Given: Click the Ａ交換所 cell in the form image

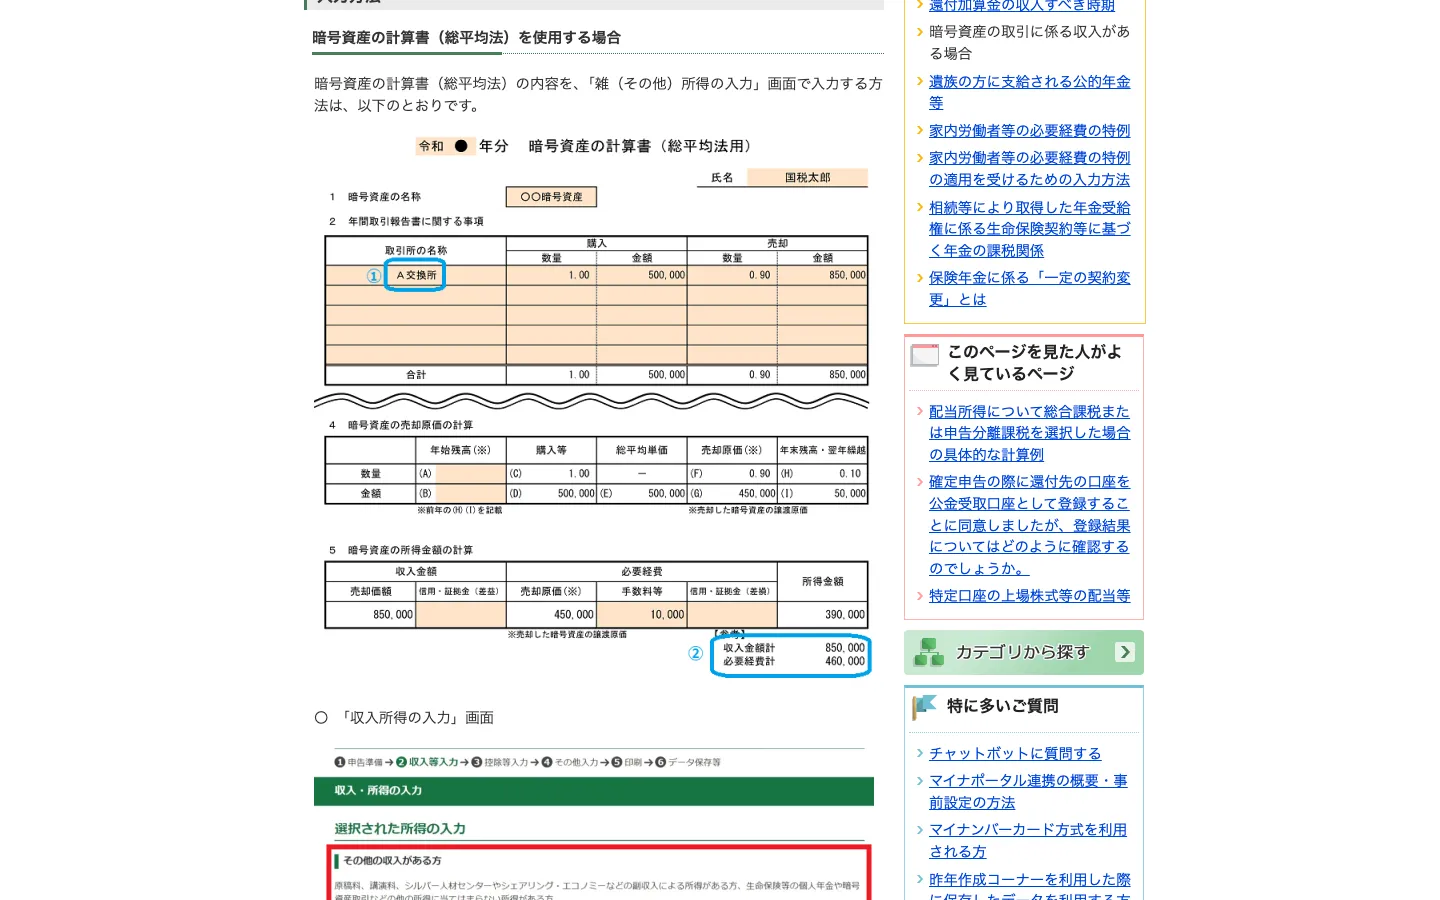Looking at the screenshot, I should (x=415, y=275).
